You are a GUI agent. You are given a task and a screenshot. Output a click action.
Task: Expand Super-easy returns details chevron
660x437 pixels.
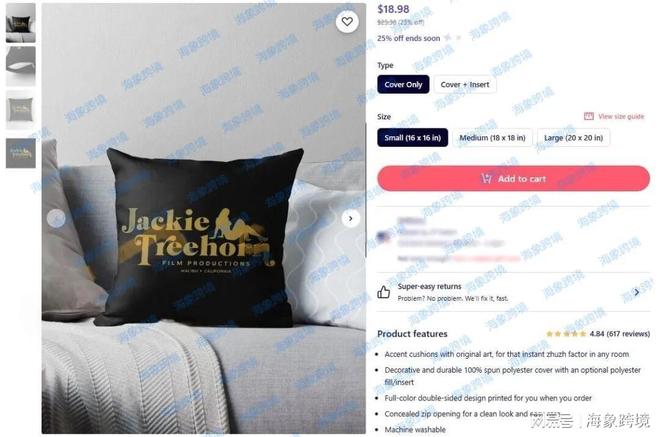coord(636,292)
